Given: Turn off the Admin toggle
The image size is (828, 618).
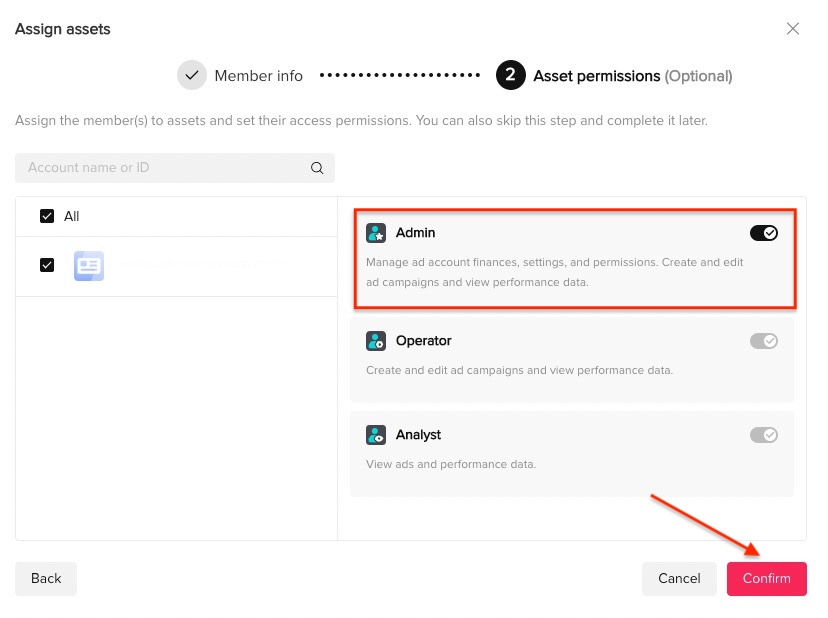Looking at the screenshot, I should point(764,233).
